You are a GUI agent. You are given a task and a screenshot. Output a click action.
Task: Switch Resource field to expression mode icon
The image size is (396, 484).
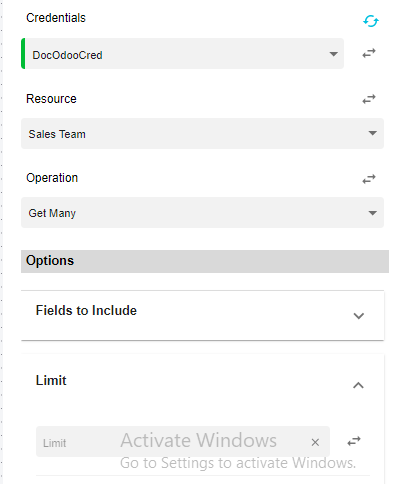click(x=369, y=99)
